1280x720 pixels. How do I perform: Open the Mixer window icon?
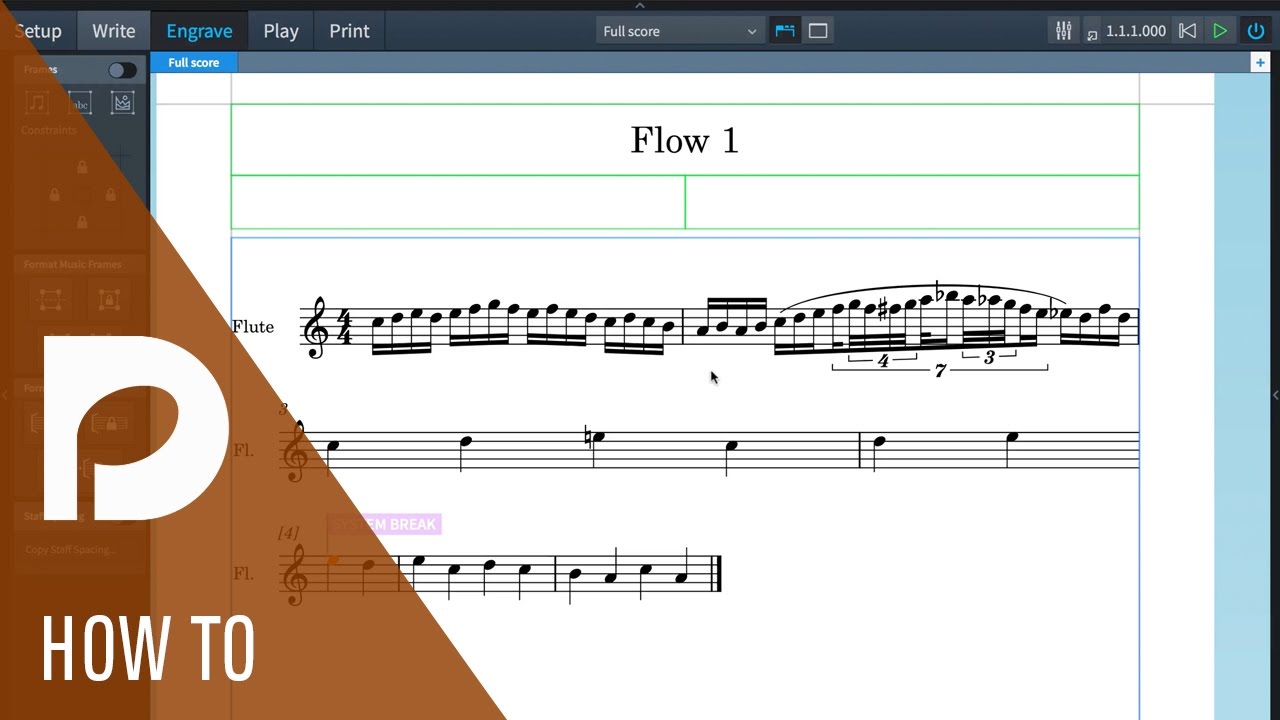1063,31
